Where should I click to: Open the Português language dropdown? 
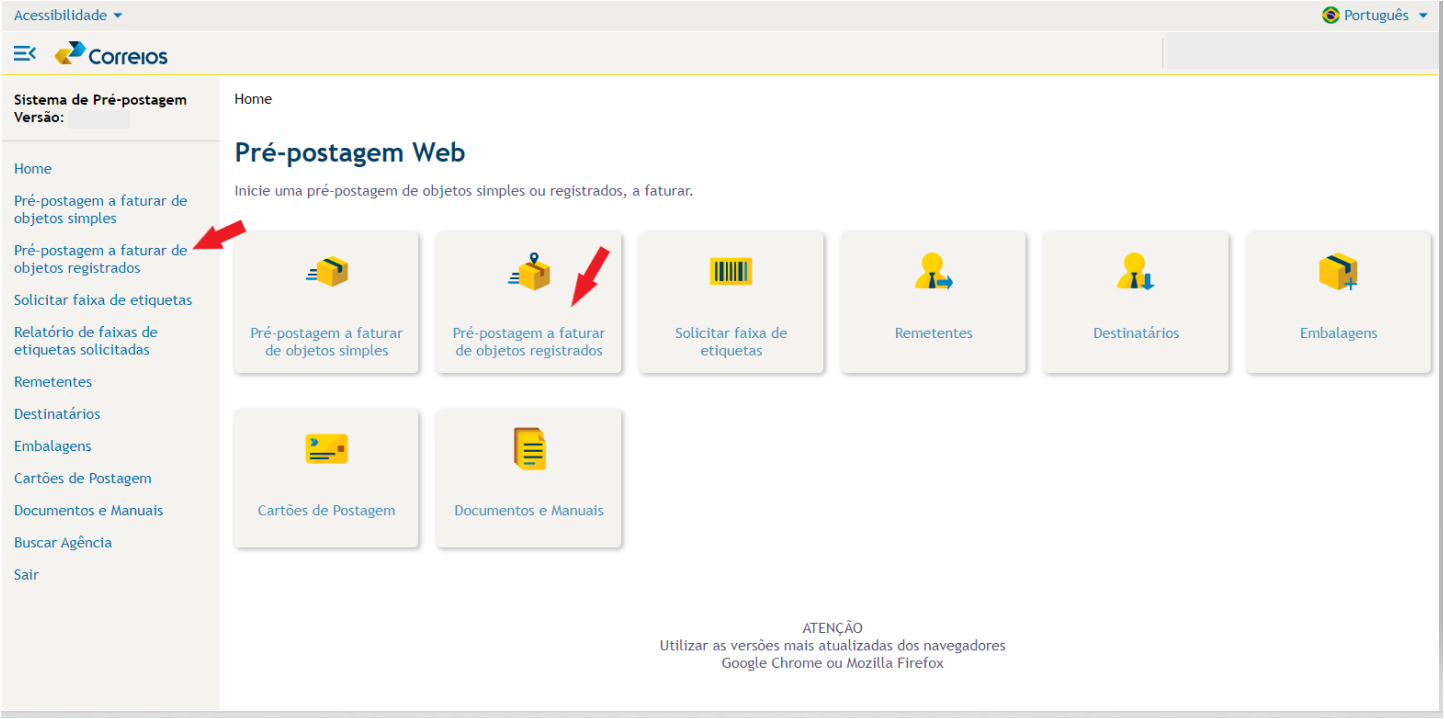point(1376,15)
